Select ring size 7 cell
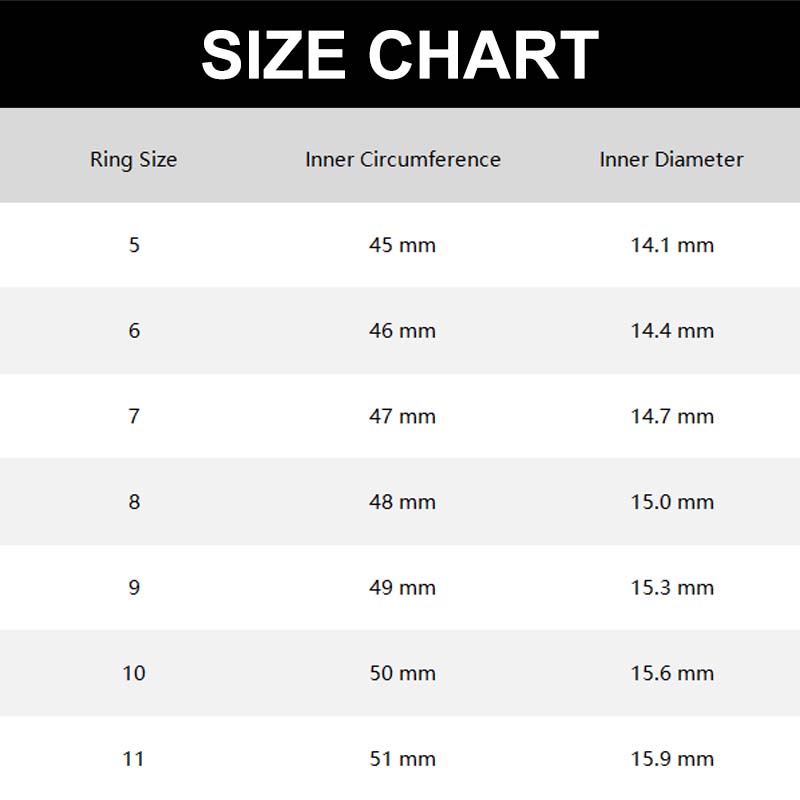 [x=134, y=416]
